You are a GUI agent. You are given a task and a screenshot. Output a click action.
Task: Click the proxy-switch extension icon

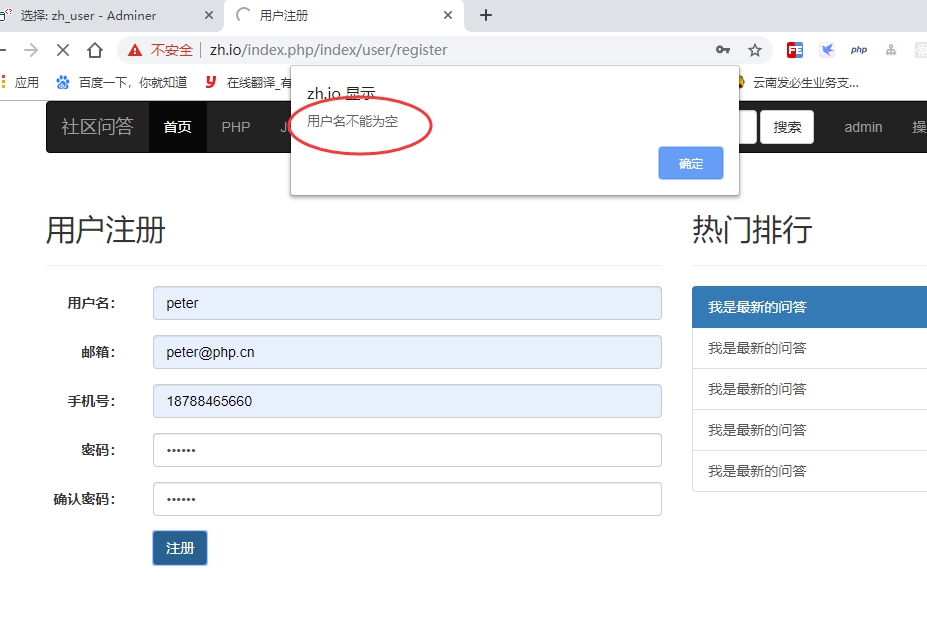tap(889, 49)
